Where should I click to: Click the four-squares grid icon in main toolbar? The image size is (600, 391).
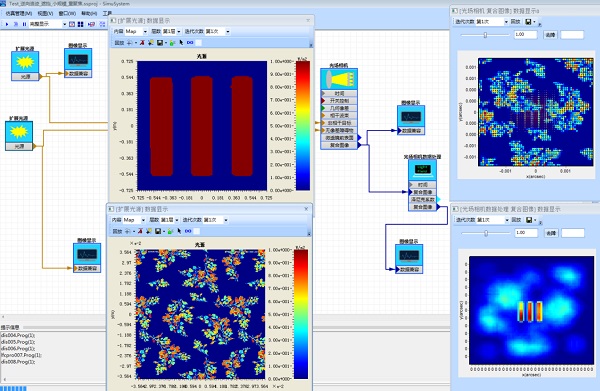point(80,24)
